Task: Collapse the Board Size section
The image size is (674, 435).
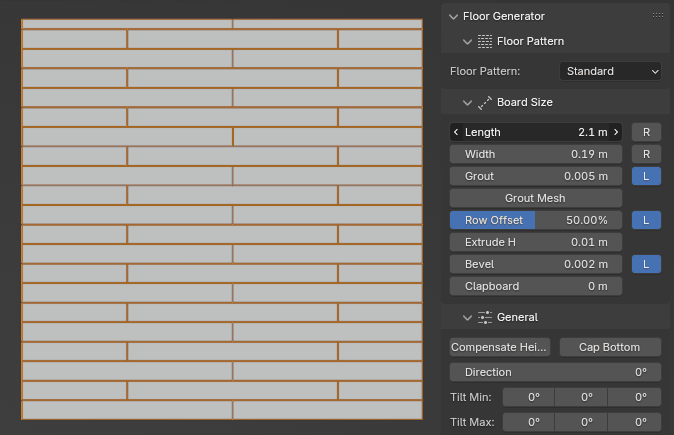Action: (467, 102)
